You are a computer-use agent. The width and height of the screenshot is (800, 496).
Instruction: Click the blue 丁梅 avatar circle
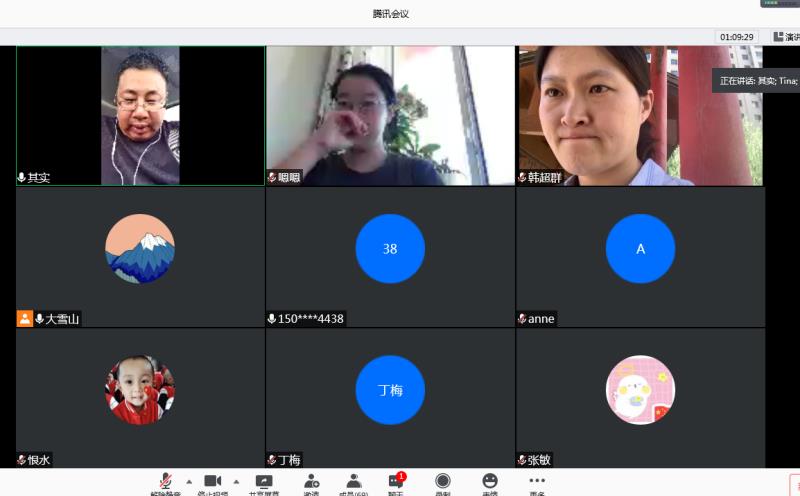pos(390,390)
